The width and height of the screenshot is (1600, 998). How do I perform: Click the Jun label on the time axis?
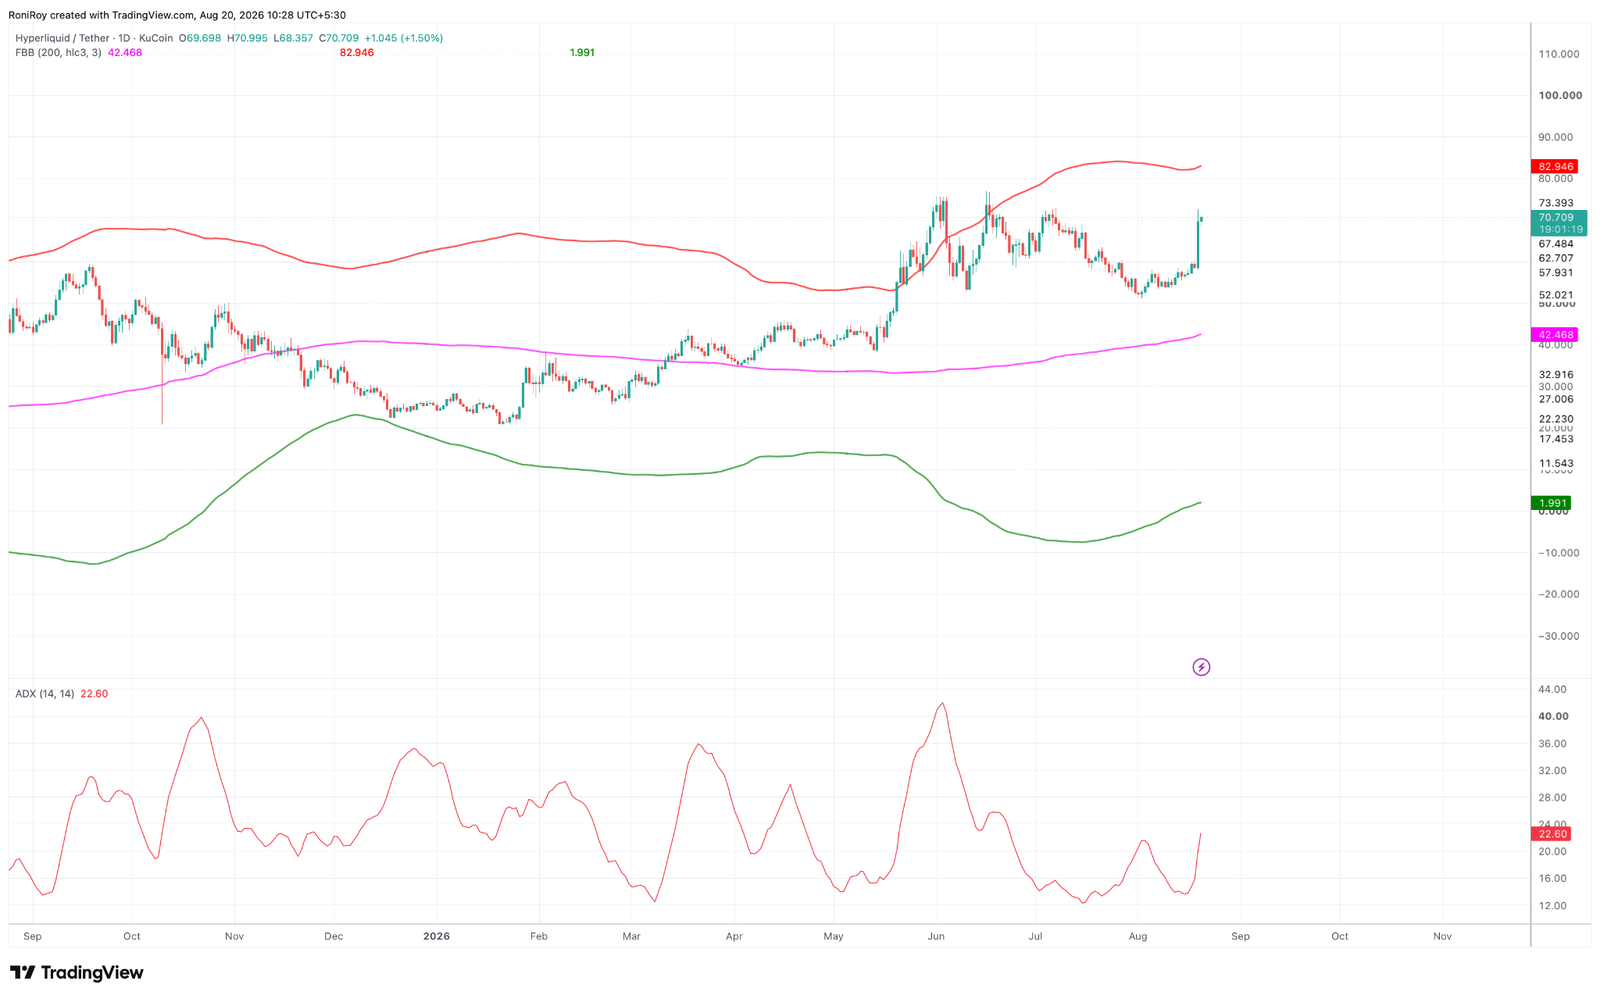[x=936, y=937]
